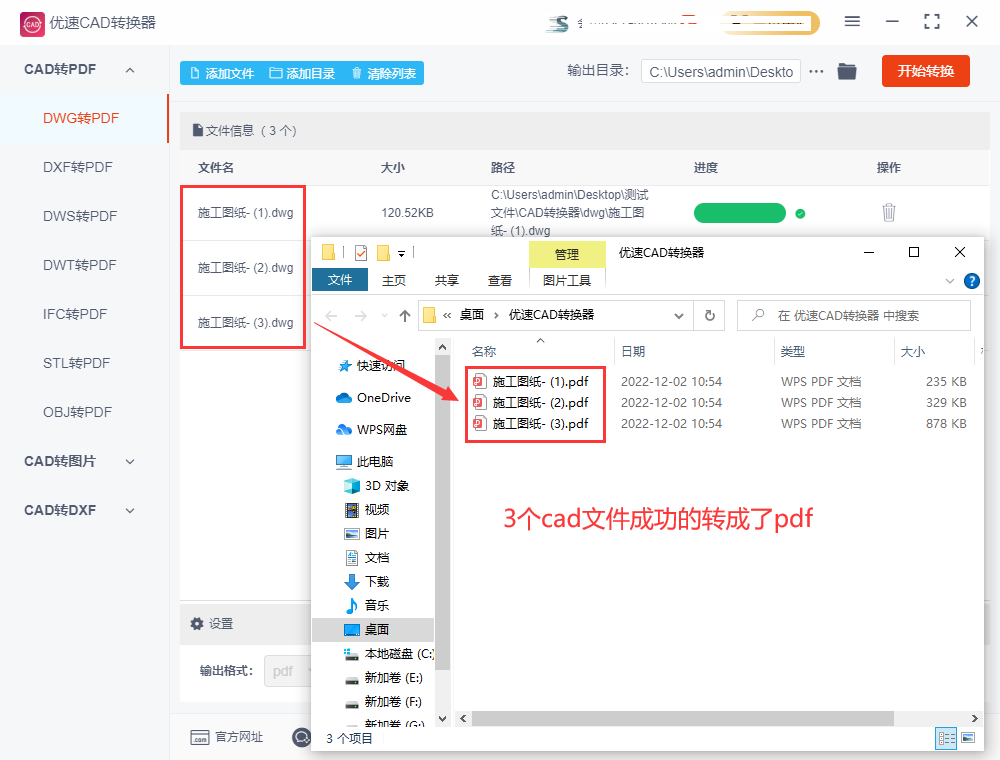Open the 主页 ribbon tab
Image resolution: width=1000 pixels, height=760 pixels.
(x=393, y=281)
